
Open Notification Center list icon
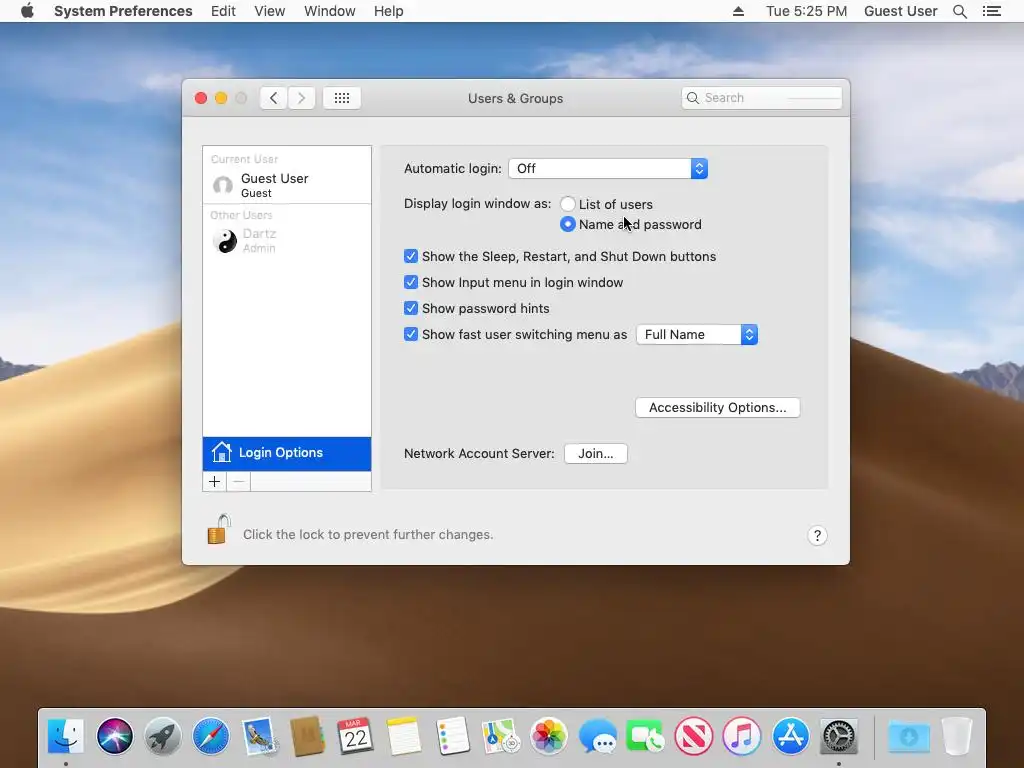coord(991,11)
